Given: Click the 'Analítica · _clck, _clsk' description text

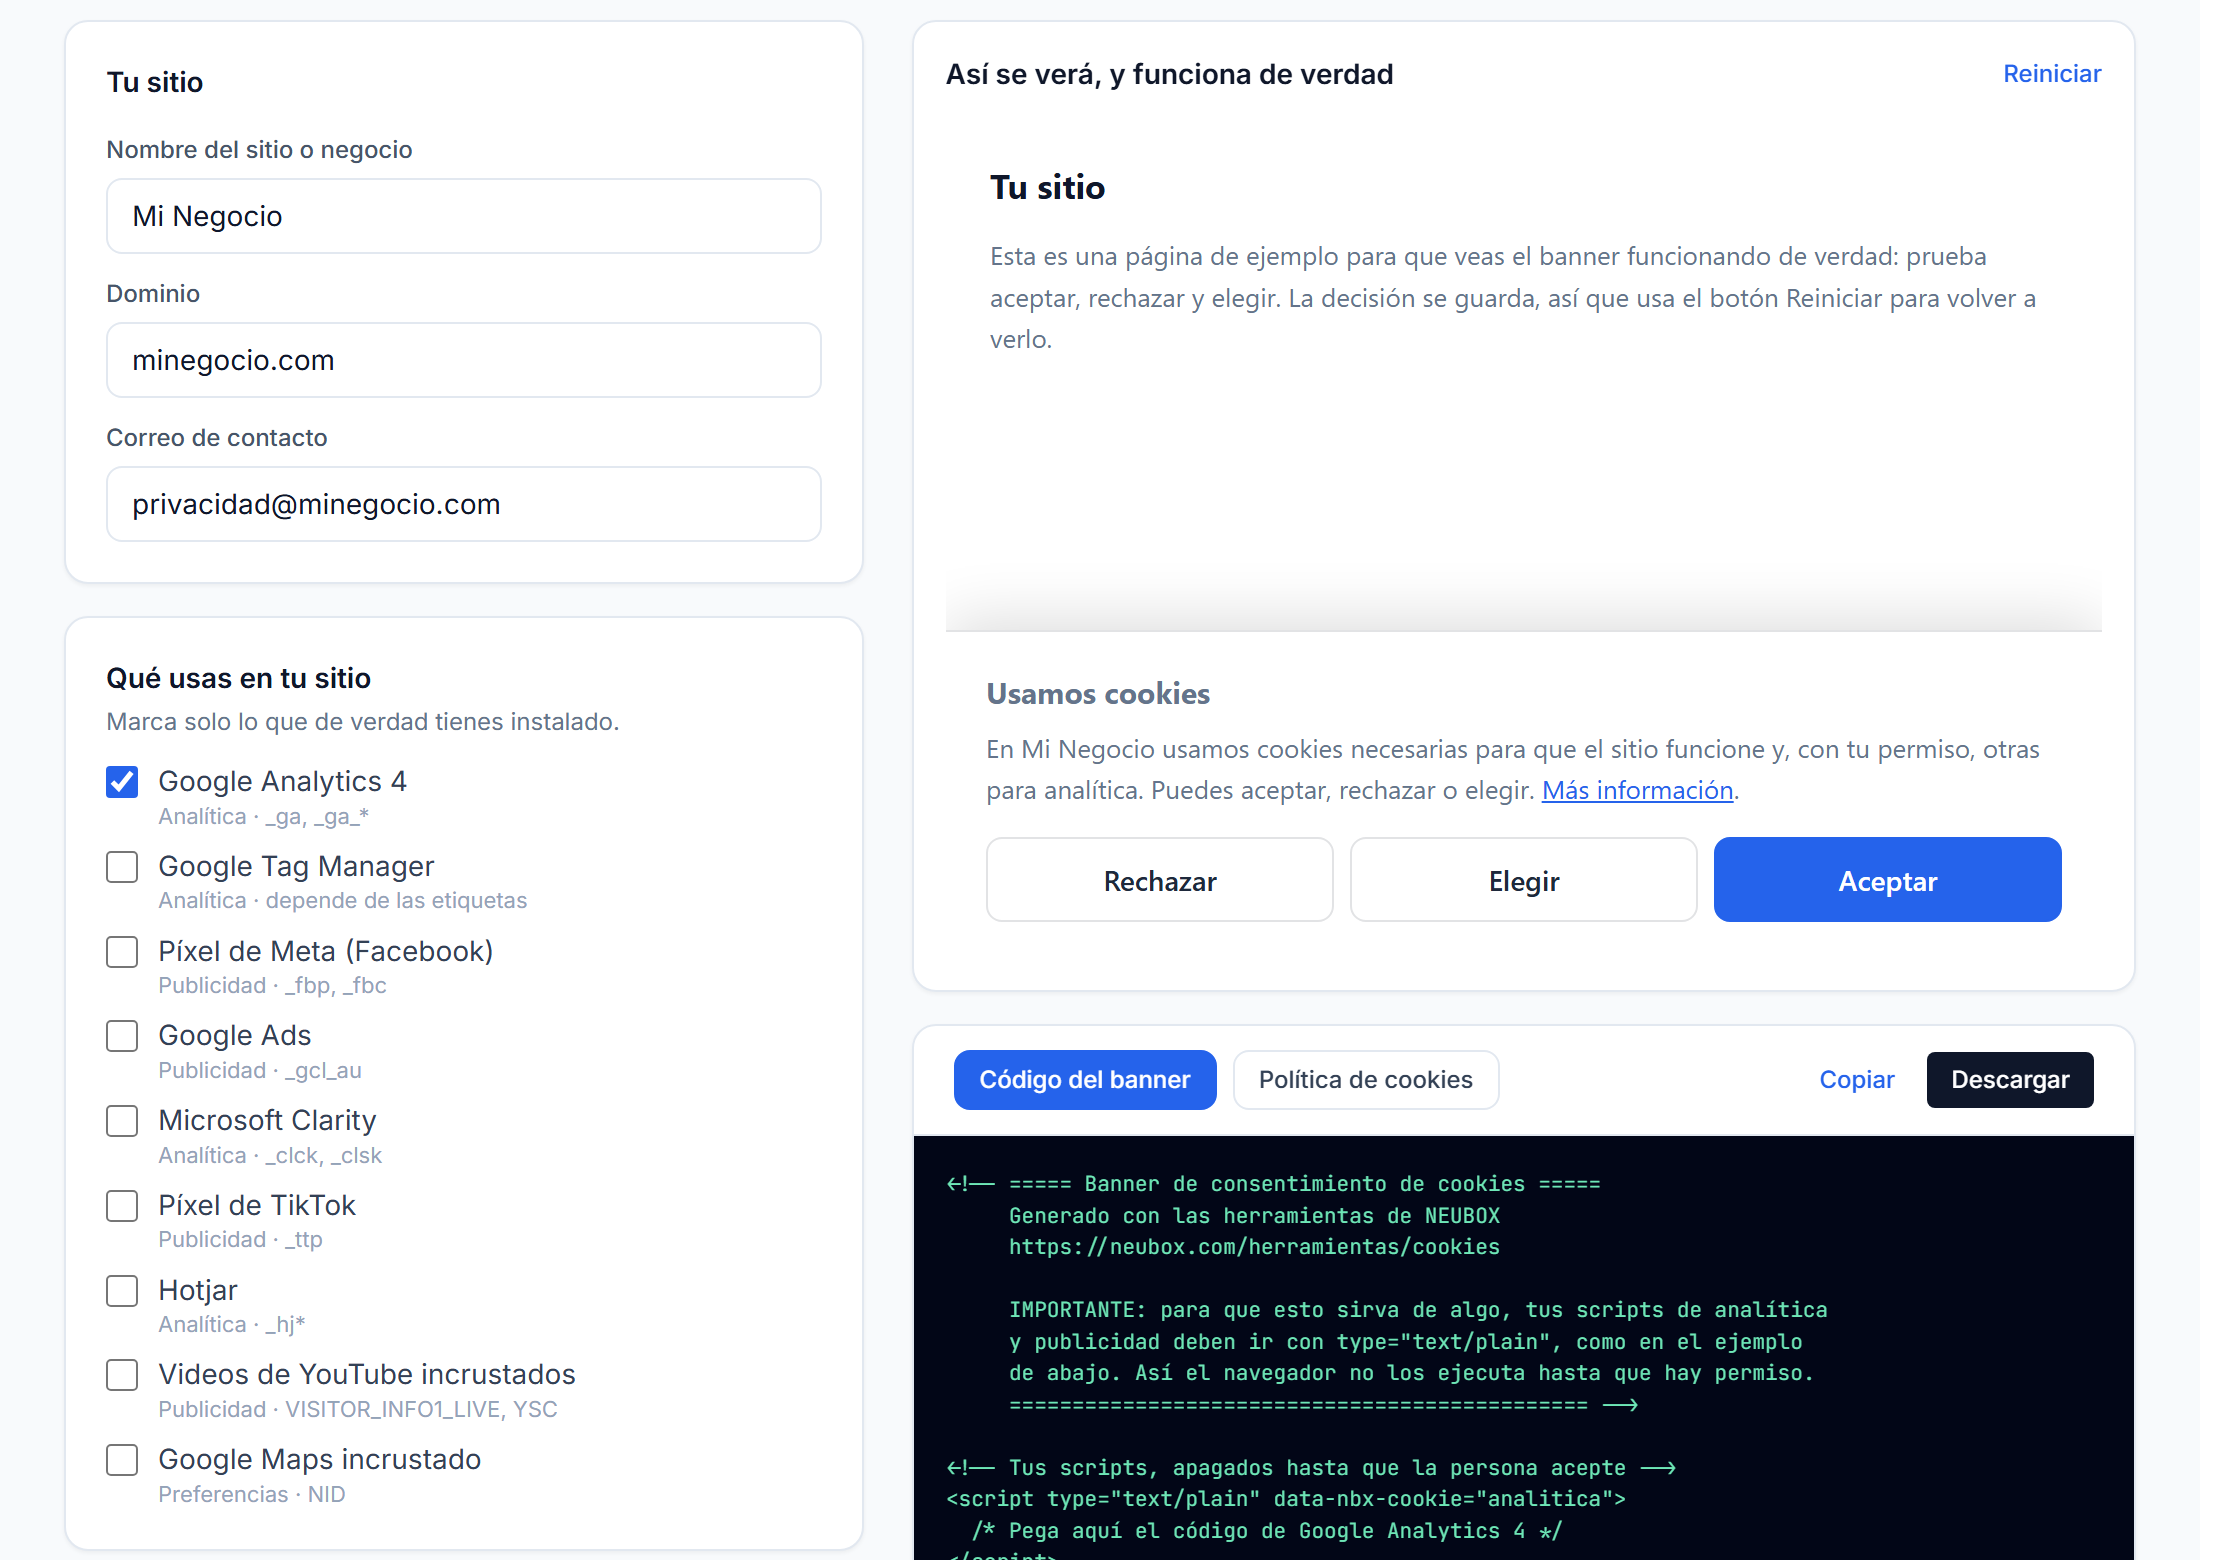Looking at the screenshot, I should (270, 1155).
